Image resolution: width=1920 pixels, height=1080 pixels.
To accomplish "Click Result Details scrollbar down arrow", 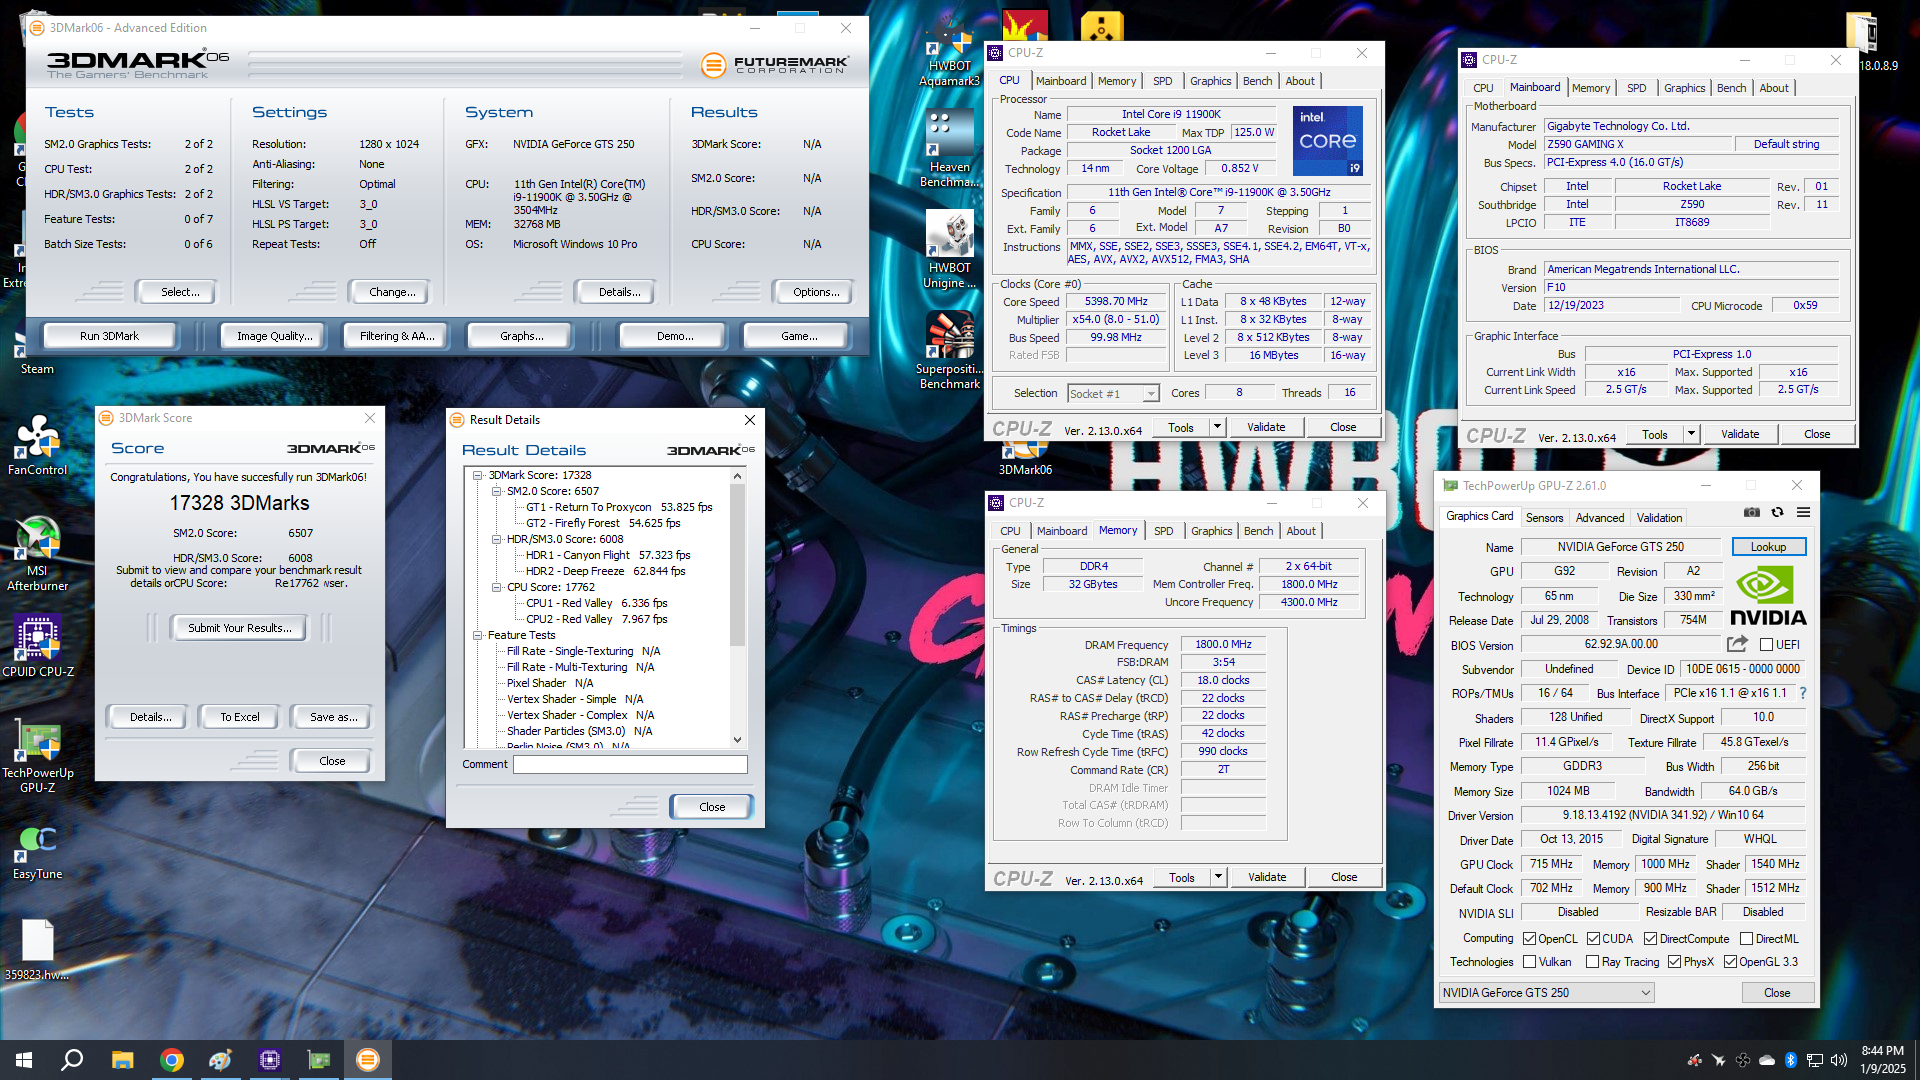I will (737, 740).
